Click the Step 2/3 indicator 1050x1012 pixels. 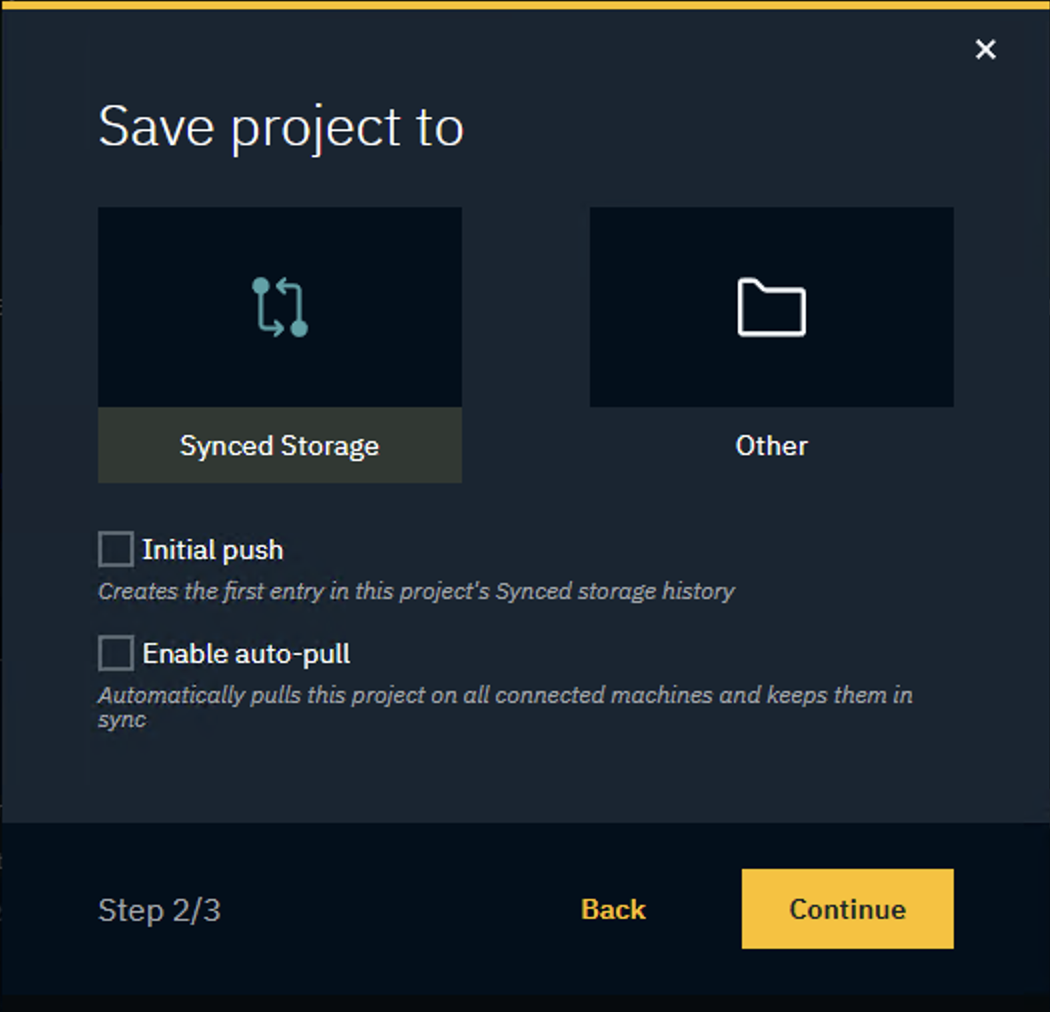pos(159,909)
